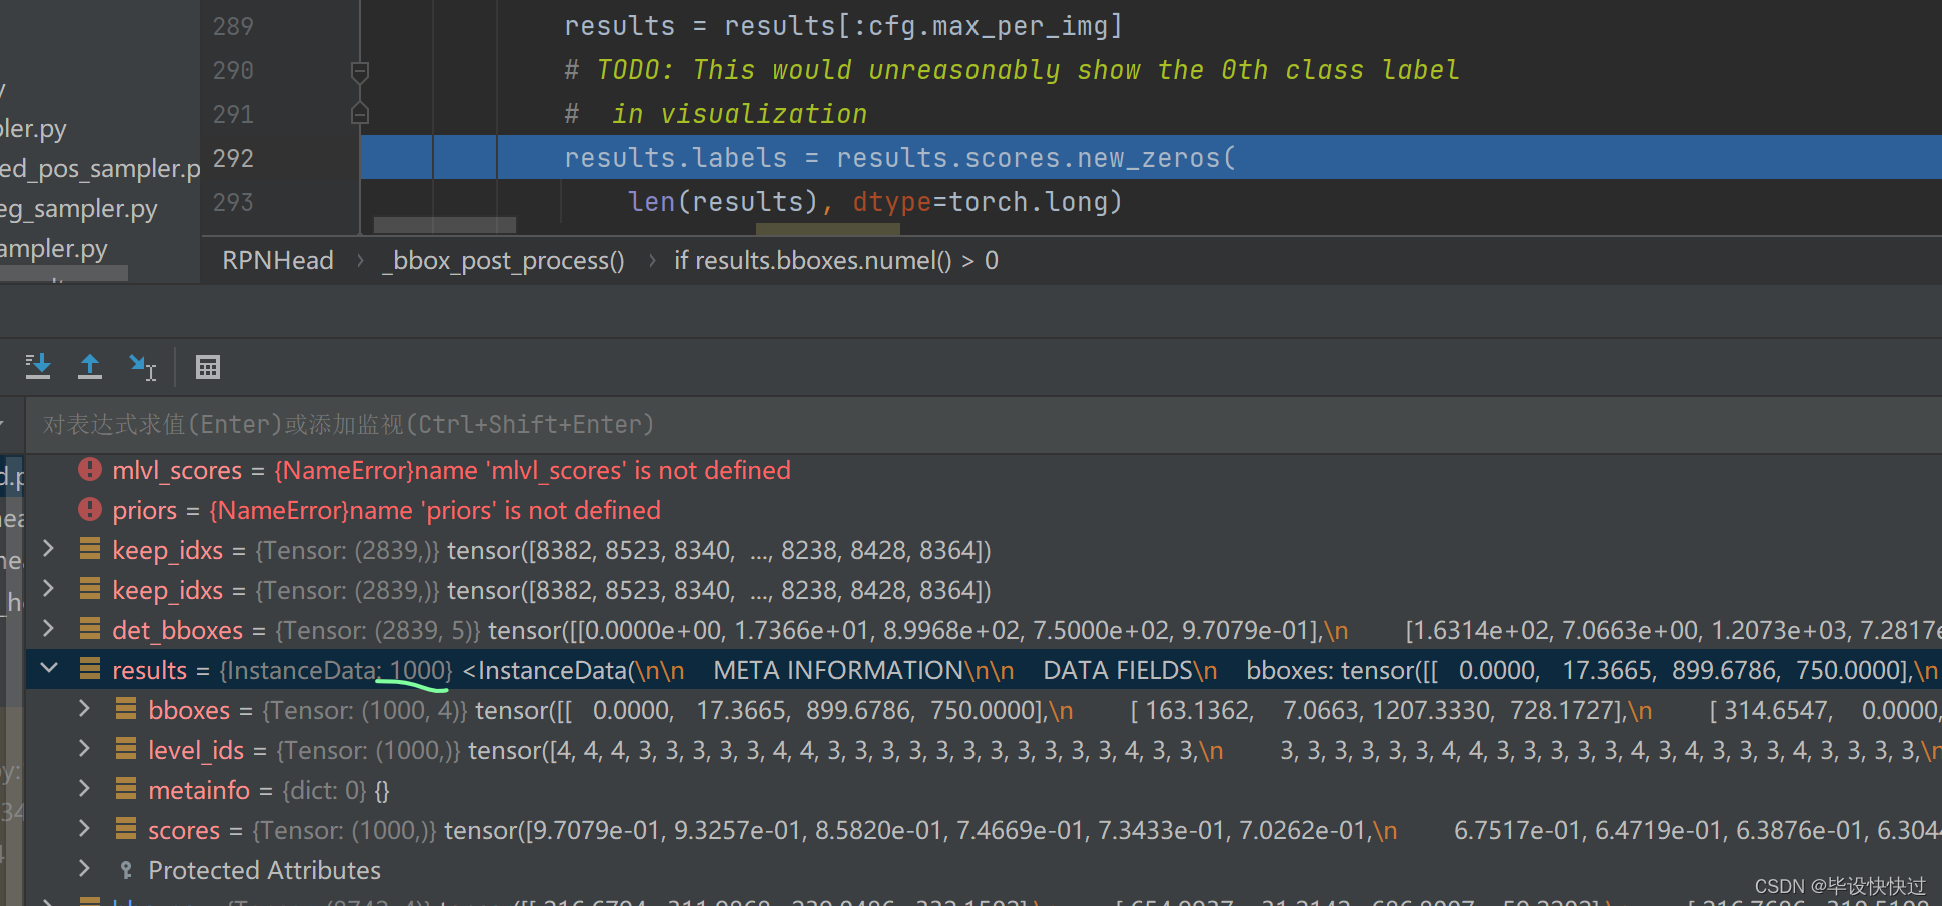This screenshot has width=1942, height=906.
Task: Collapse the expanded results variable
Action: [48, 670]
